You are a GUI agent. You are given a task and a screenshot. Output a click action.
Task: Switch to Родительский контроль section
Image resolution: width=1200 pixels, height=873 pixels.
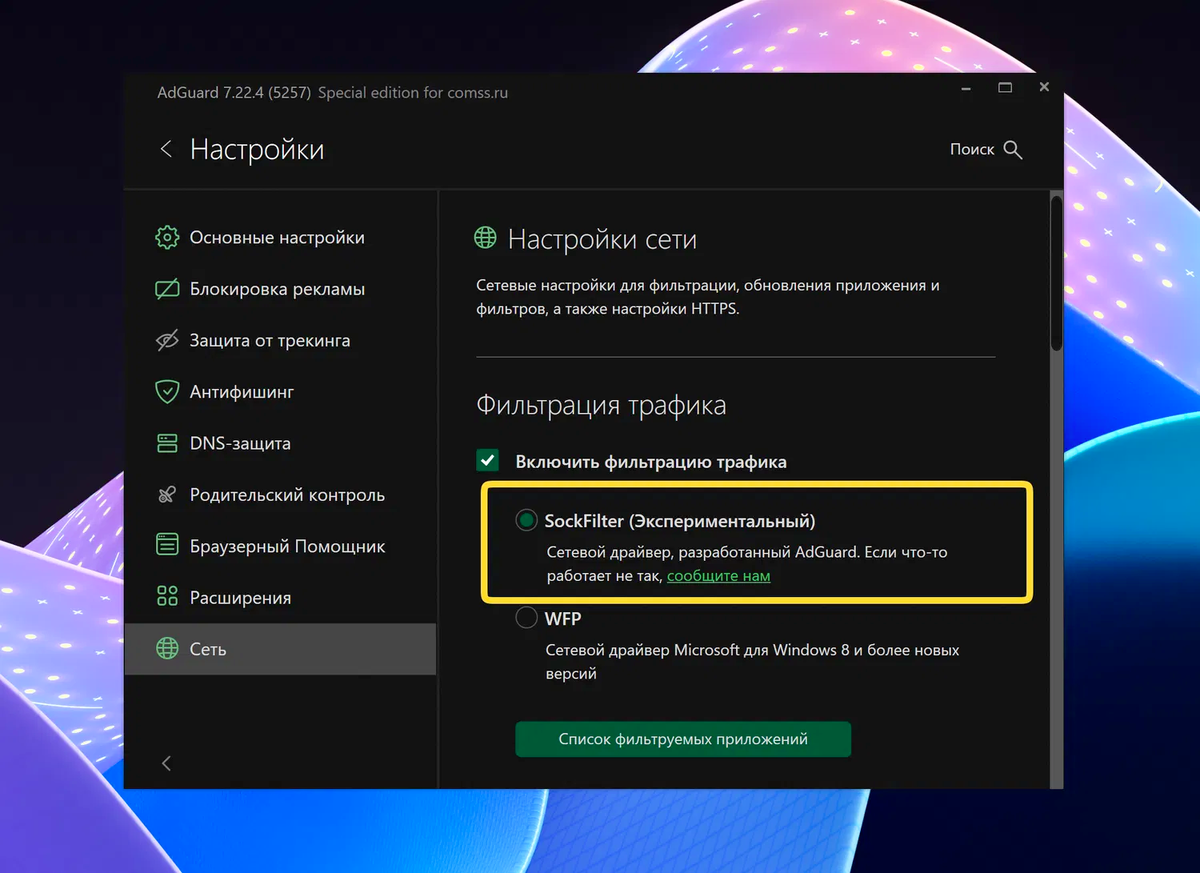[280, 495]
